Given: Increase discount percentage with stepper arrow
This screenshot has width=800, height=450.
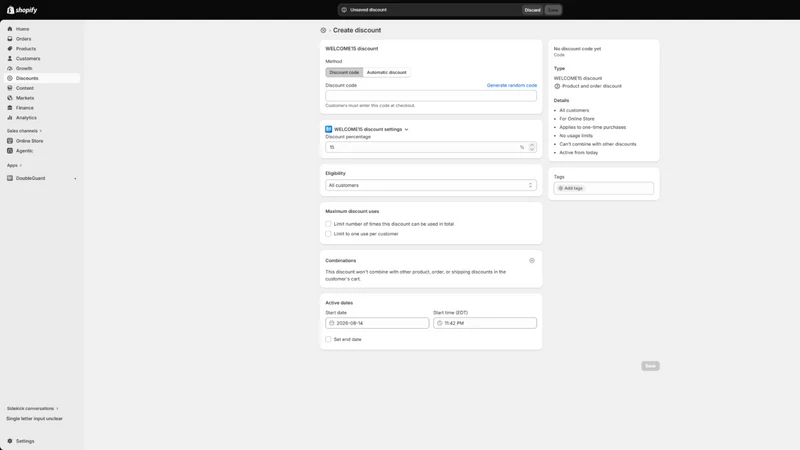Looking at the screenshot, I should [532, 145].
